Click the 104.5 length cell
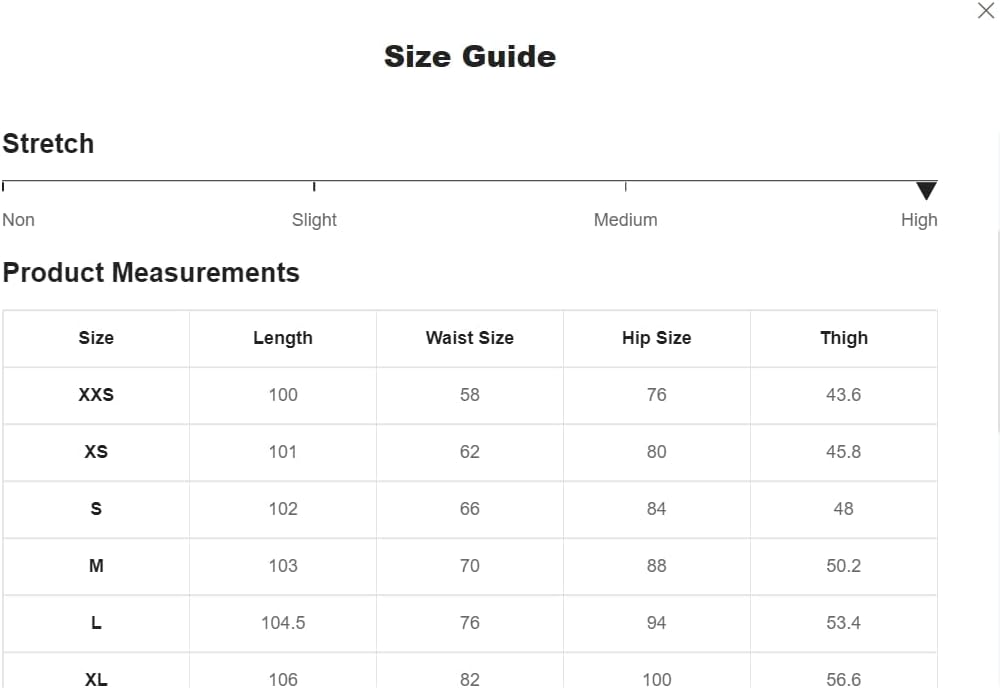 pos(283,623)
